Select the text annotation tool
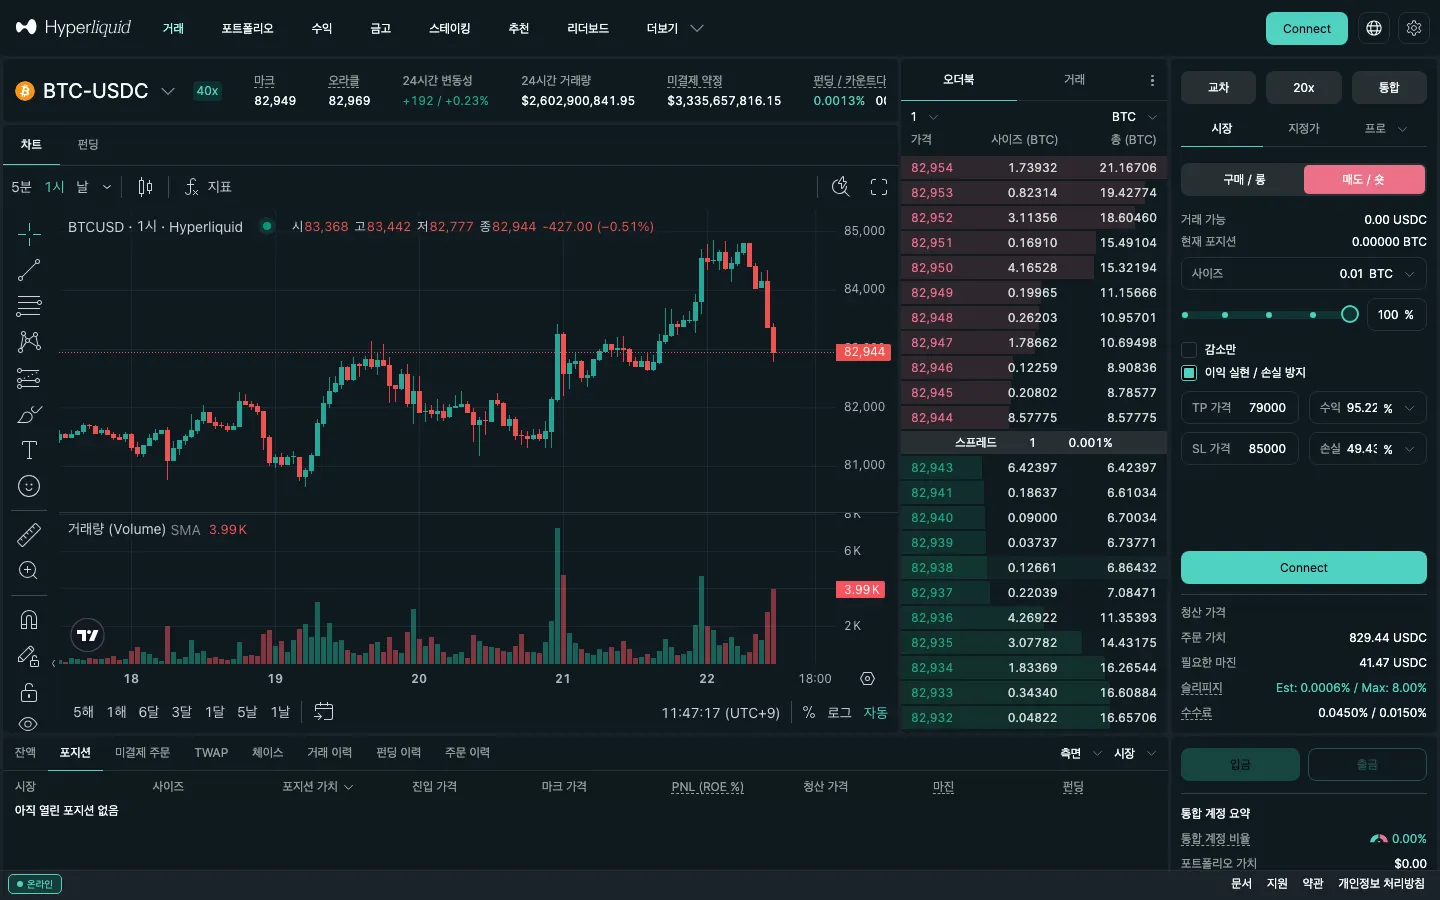This screenshot has width=1440, height=900. click(x=29, y=450)
